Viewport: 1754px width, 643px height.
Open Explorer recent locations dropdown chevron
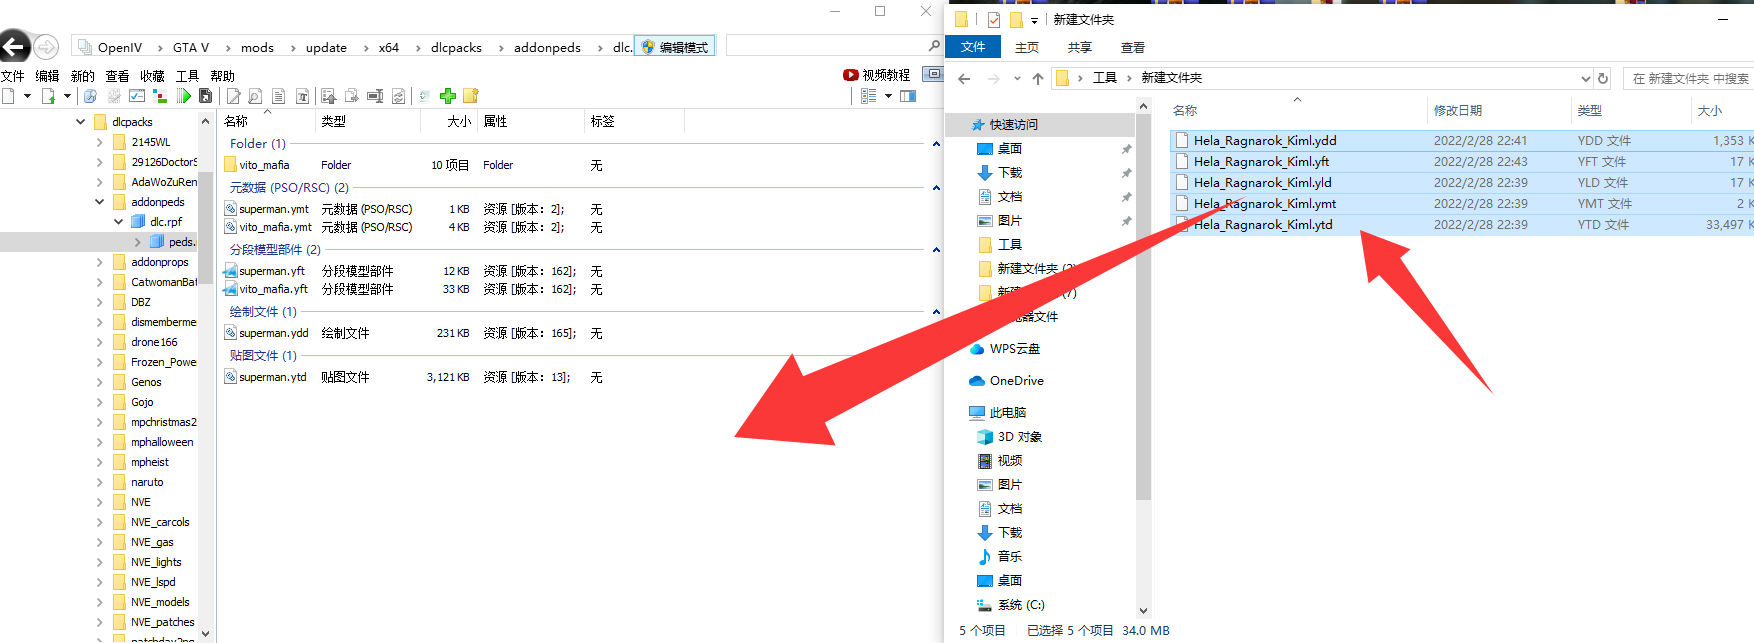coord(1017,78)
